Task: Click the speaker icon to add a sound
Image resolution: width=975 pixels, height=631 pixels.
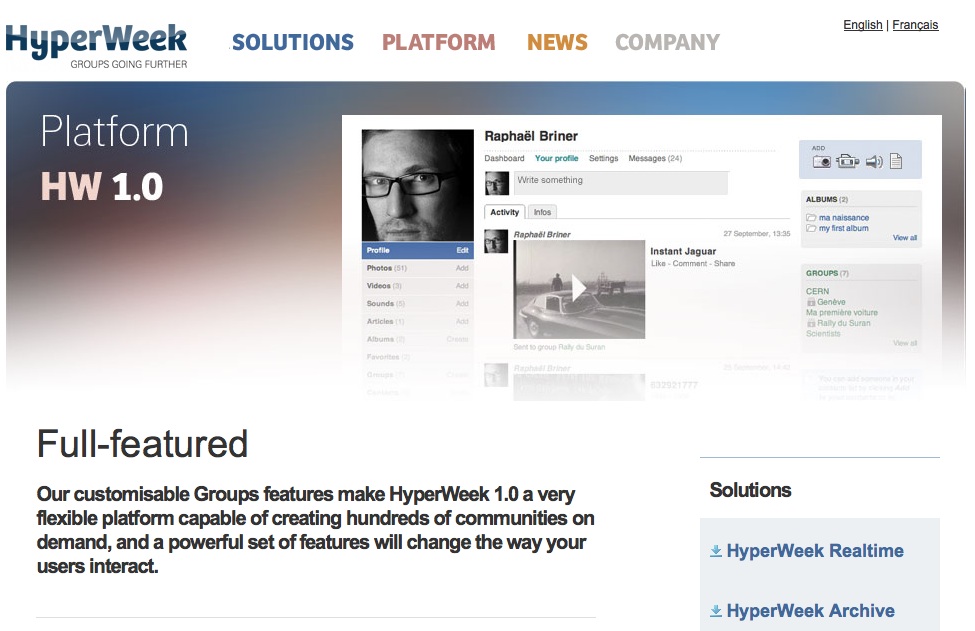Action: click(x=874, y=162)
